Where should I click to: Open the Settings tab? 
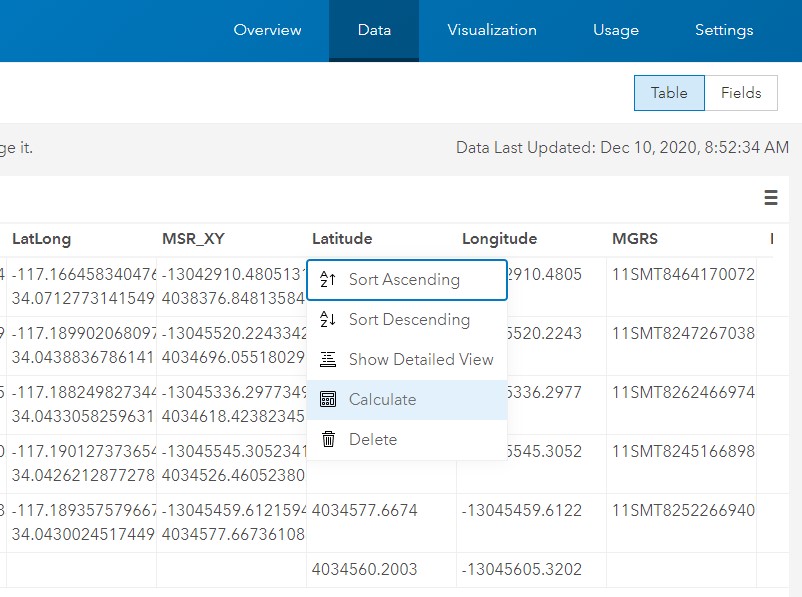(723, 30)
